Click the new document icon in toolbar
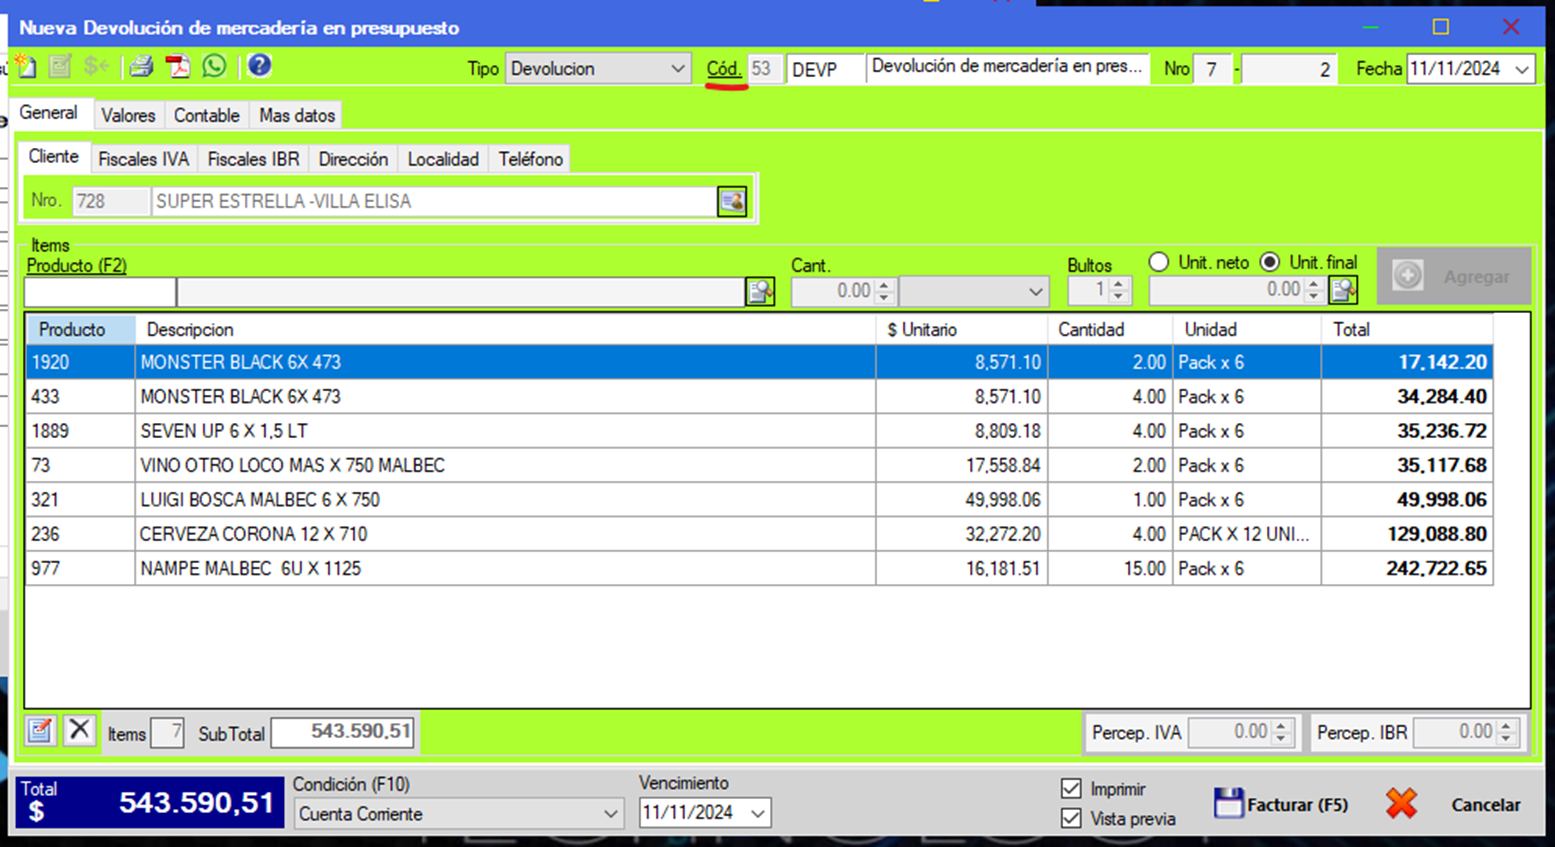The image size is (1555, 847). [26, 67]
